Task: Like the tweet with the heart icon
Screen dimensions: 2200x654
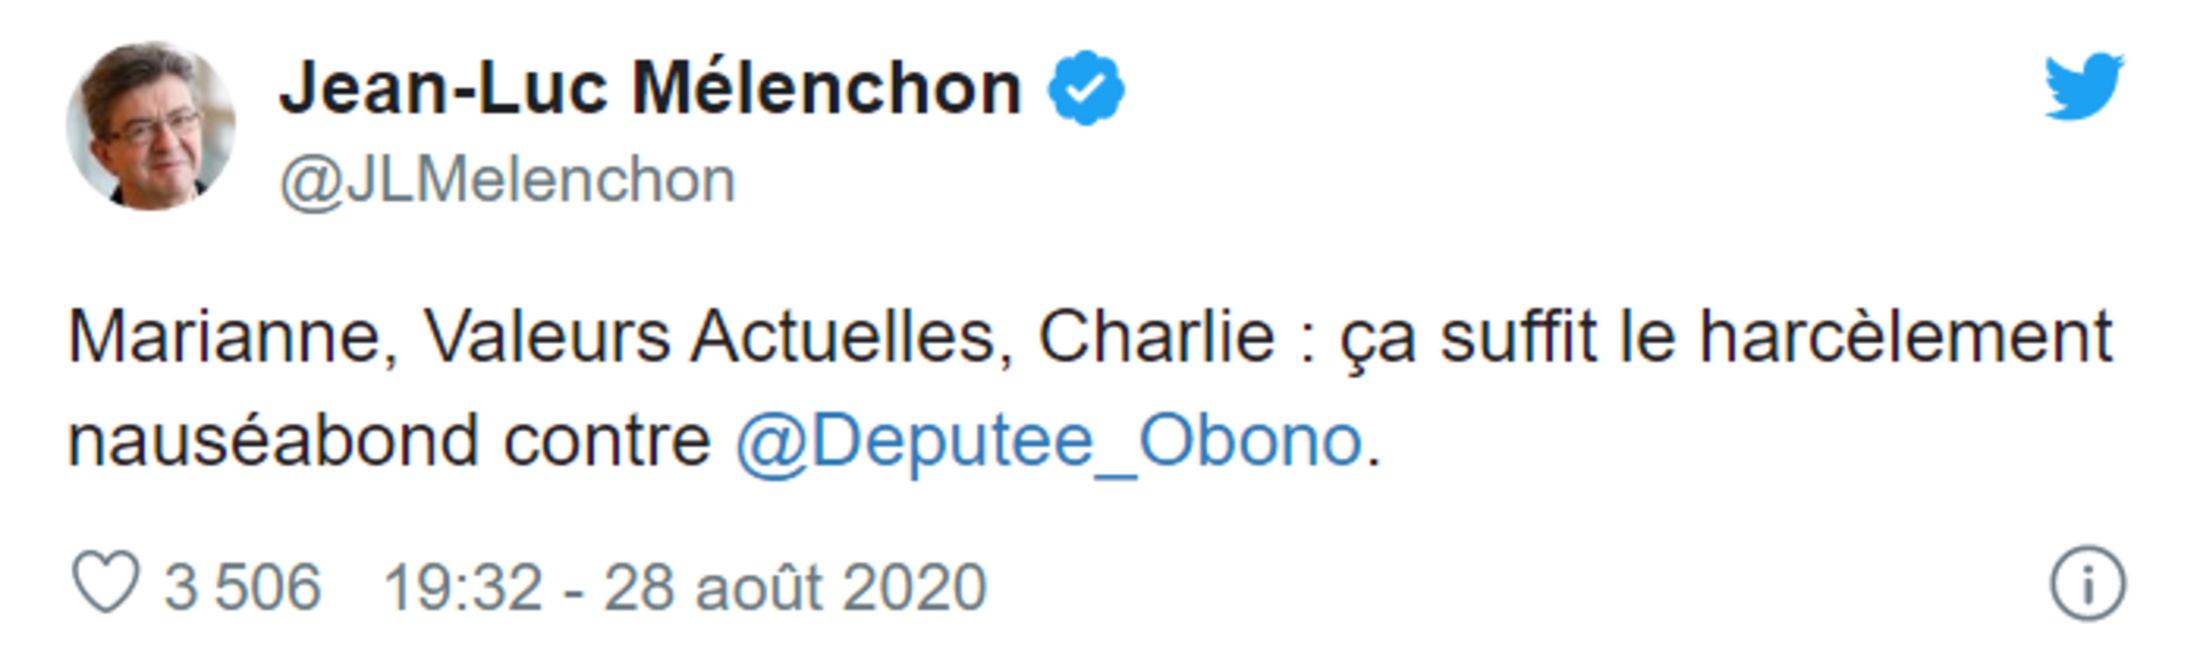Action: pos(105,582)
